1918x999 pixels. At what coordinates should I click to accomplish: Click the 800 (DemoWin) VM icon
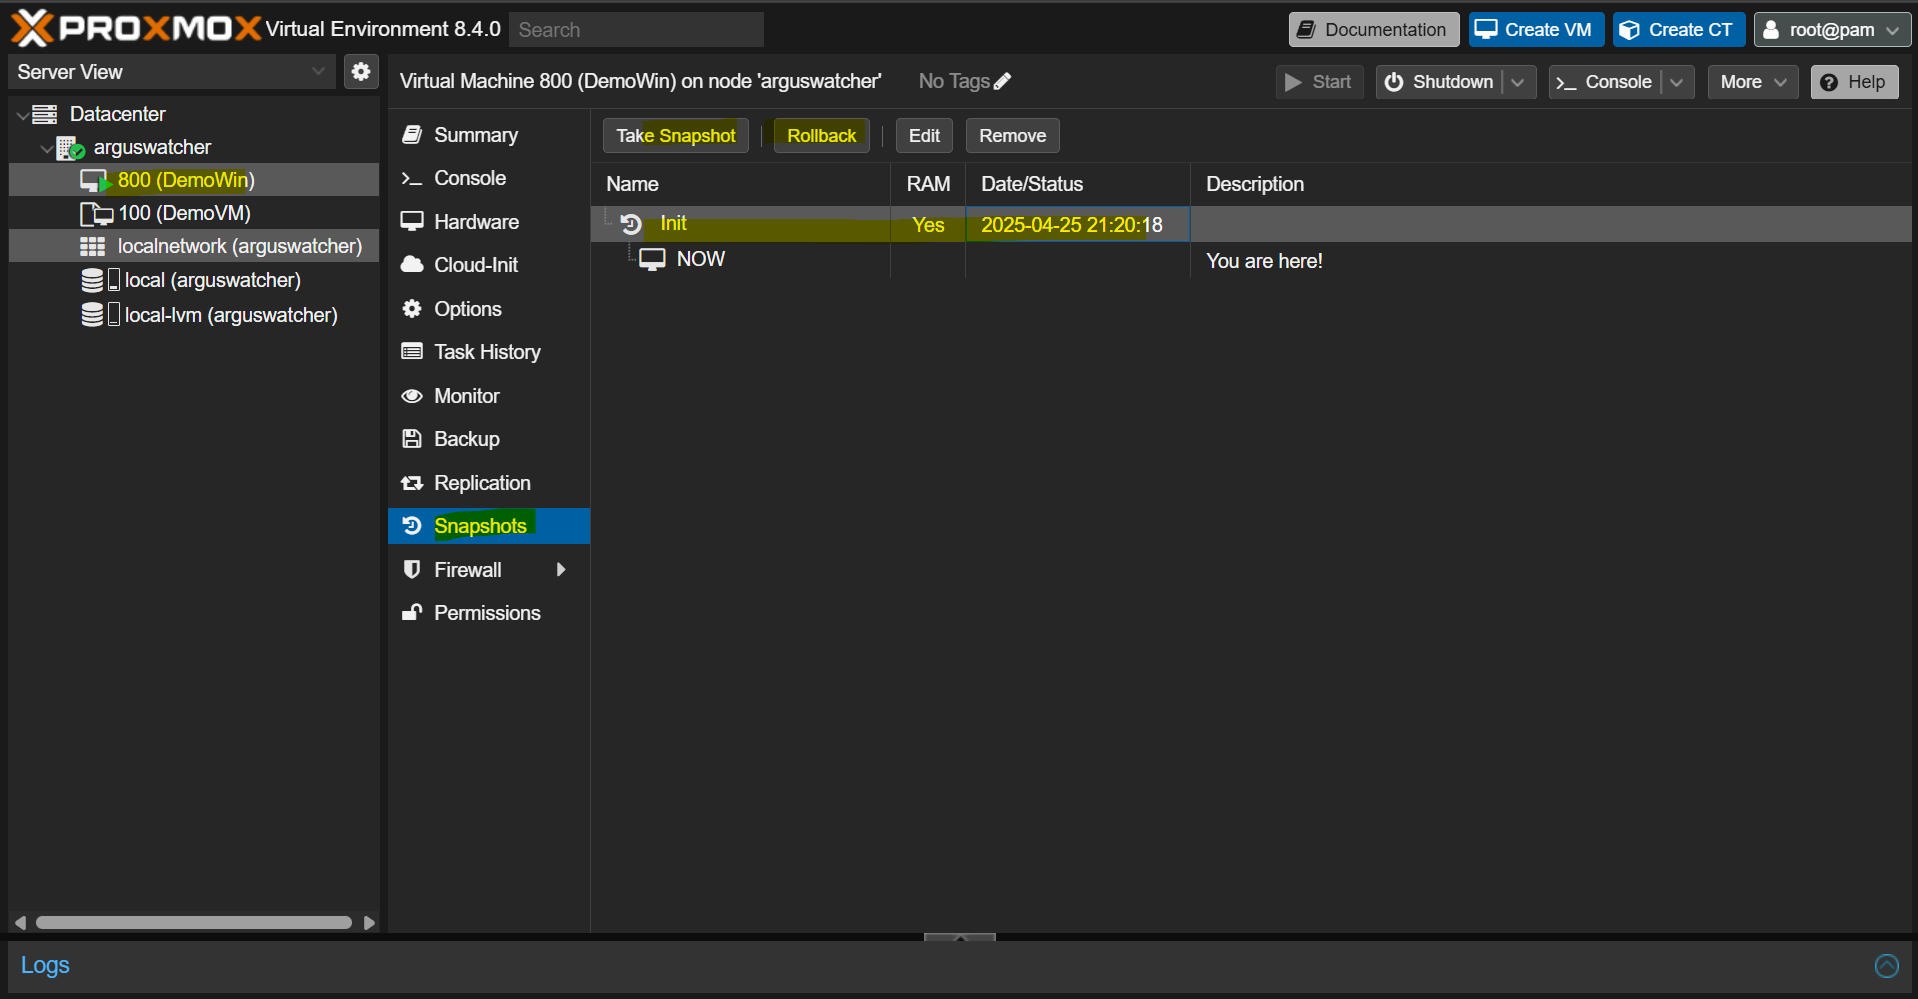click(95, 181)
